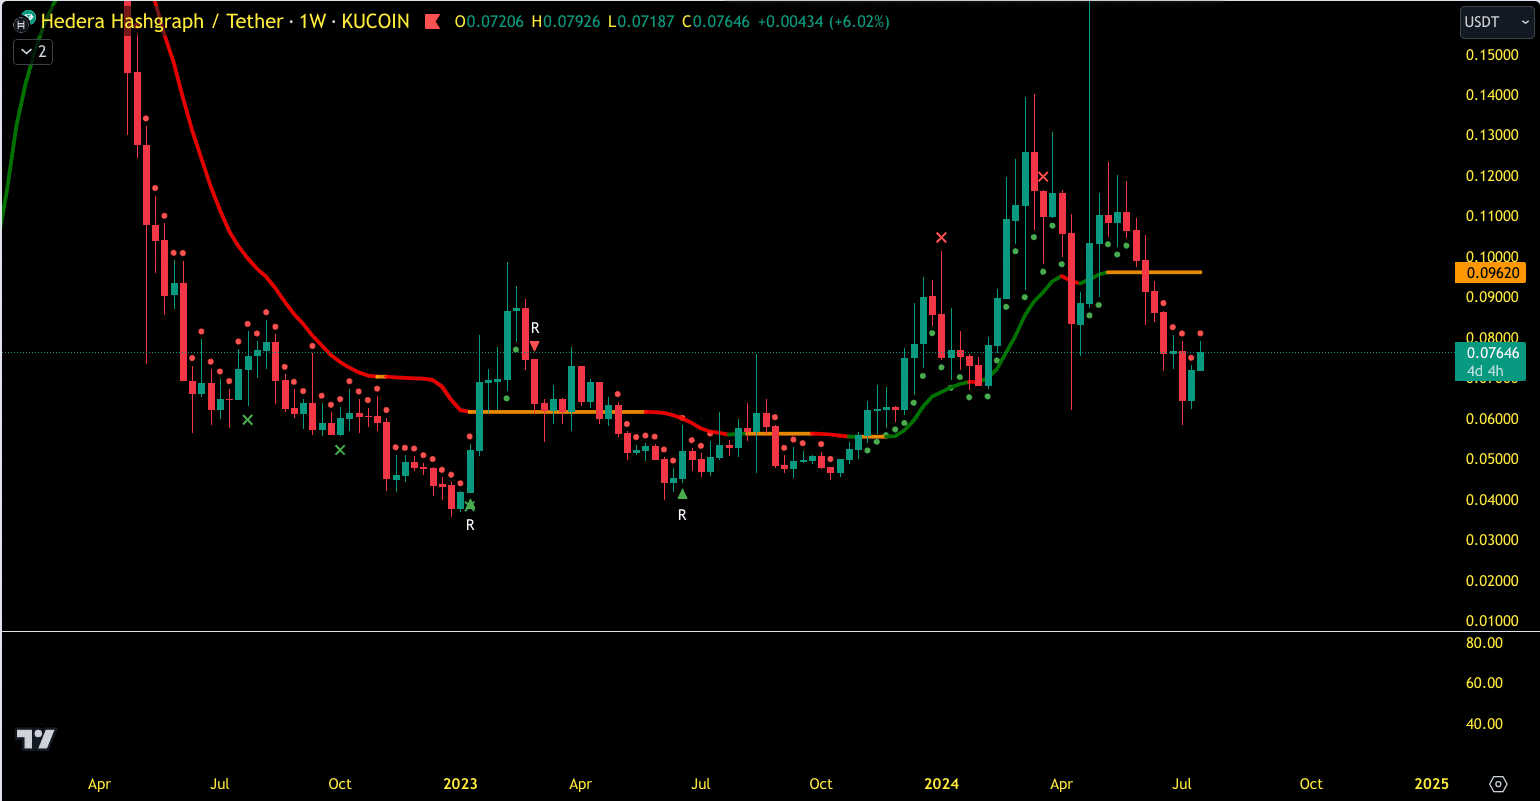Viewport: 1540px width, 801px height.
Task: Click the red flag icon beside KUCOIN
Action: pos(434,21)
